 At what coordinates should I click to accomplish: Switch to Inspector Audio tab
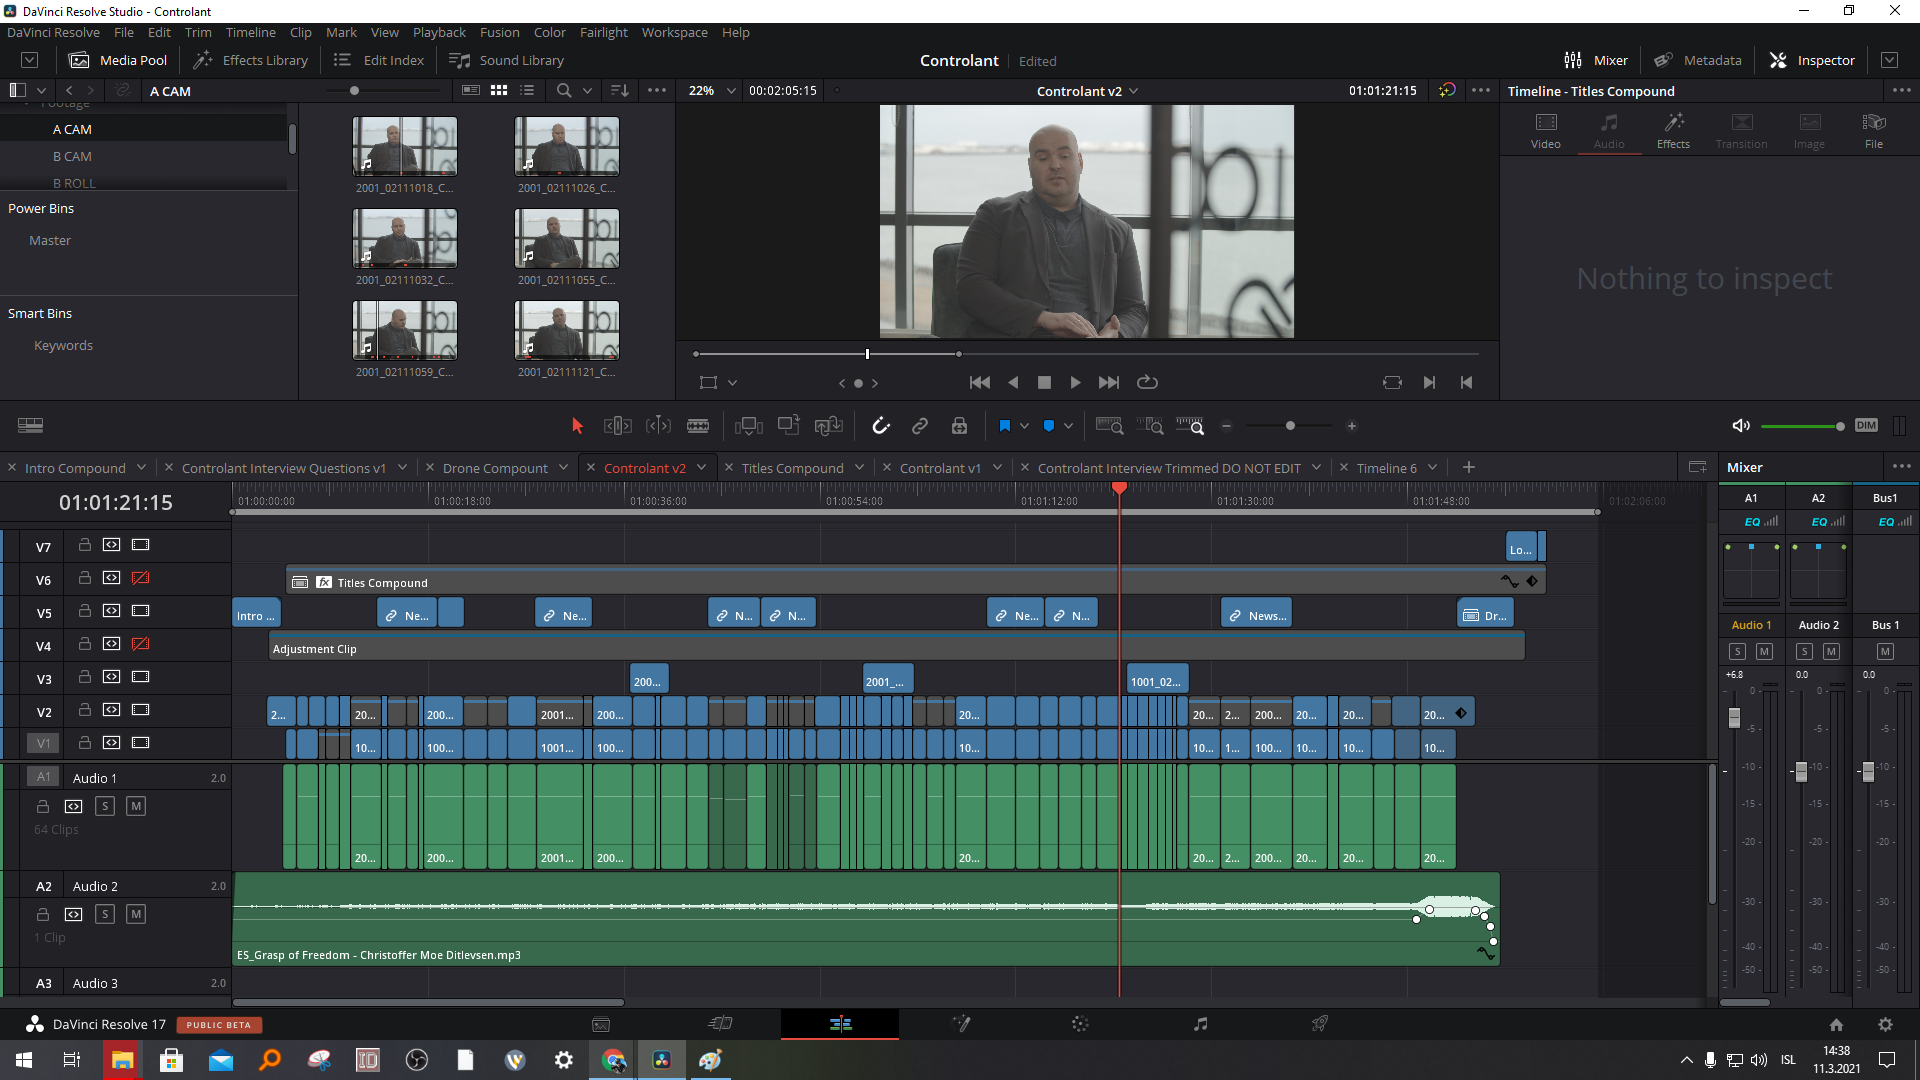(1609, 131)
